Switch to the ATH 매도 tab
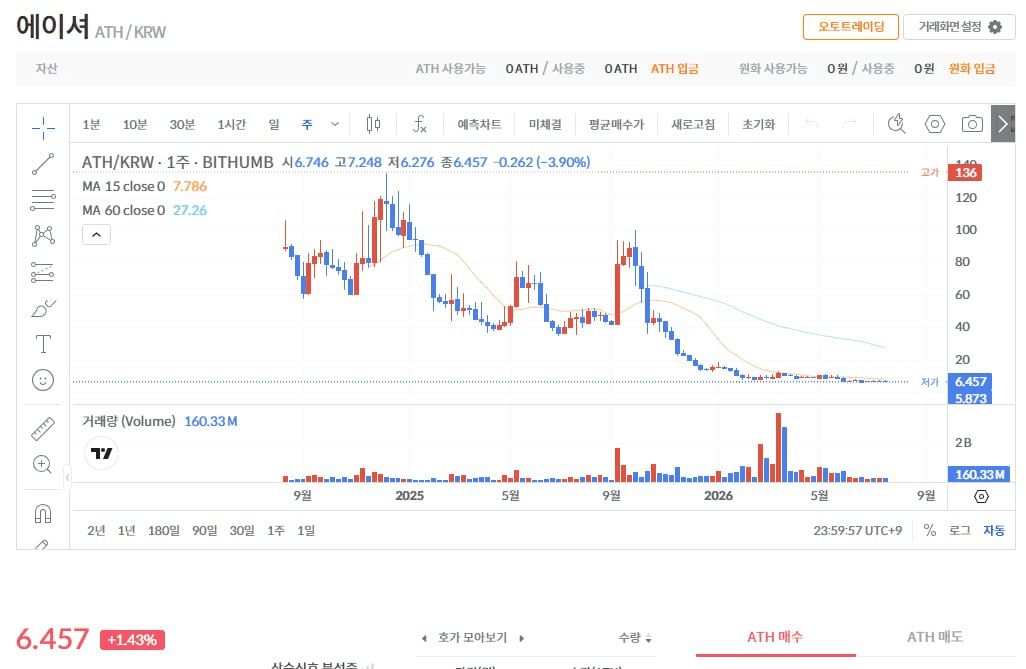Image resolution: width=1026 pixels, height=669 pixels. click(935, 637)
